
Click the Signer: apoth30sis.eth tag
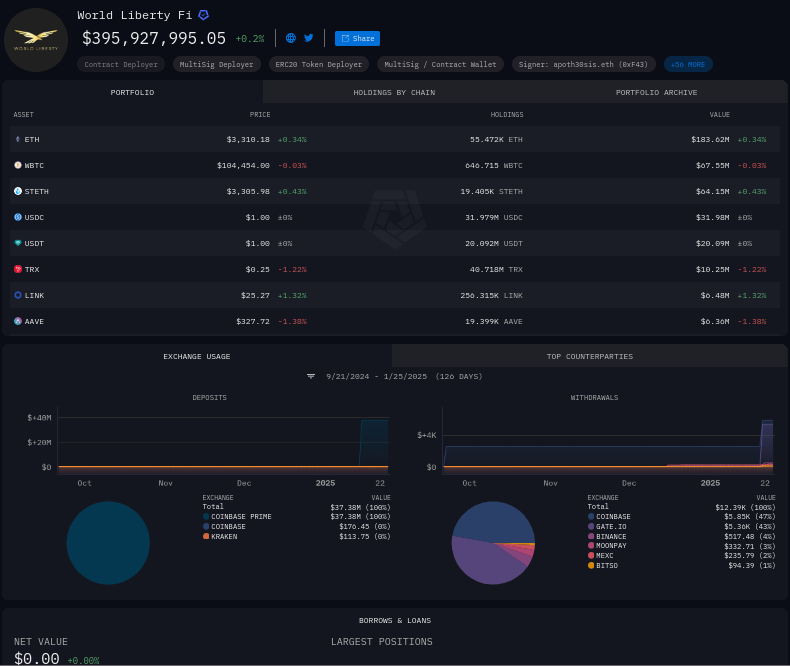(x=583, y=64)
